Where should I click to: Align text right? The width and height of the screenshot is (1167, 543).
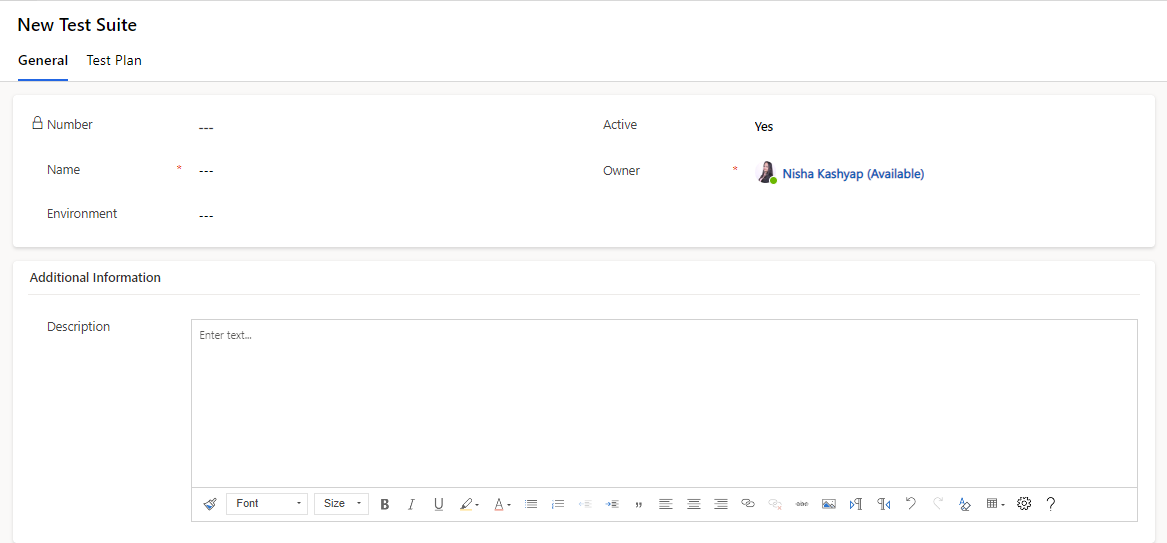coord(720,504)
